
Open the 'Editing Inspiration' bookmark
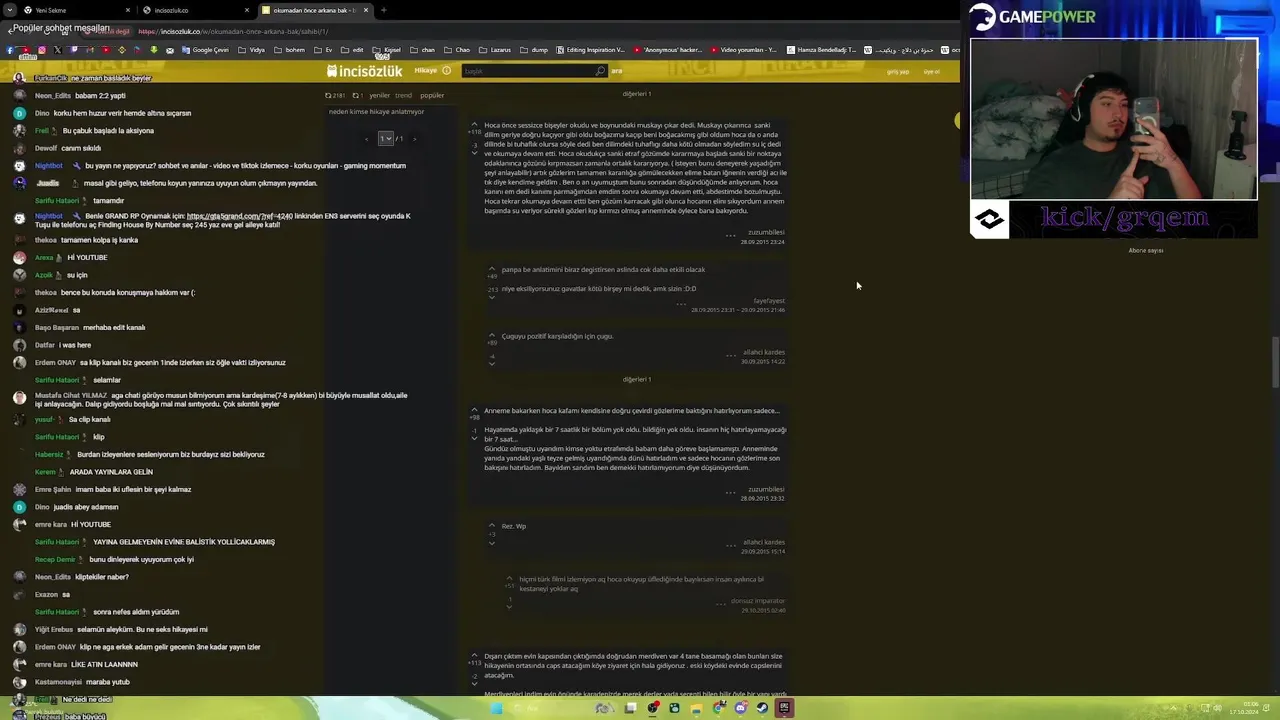click(x=591, y=50)
